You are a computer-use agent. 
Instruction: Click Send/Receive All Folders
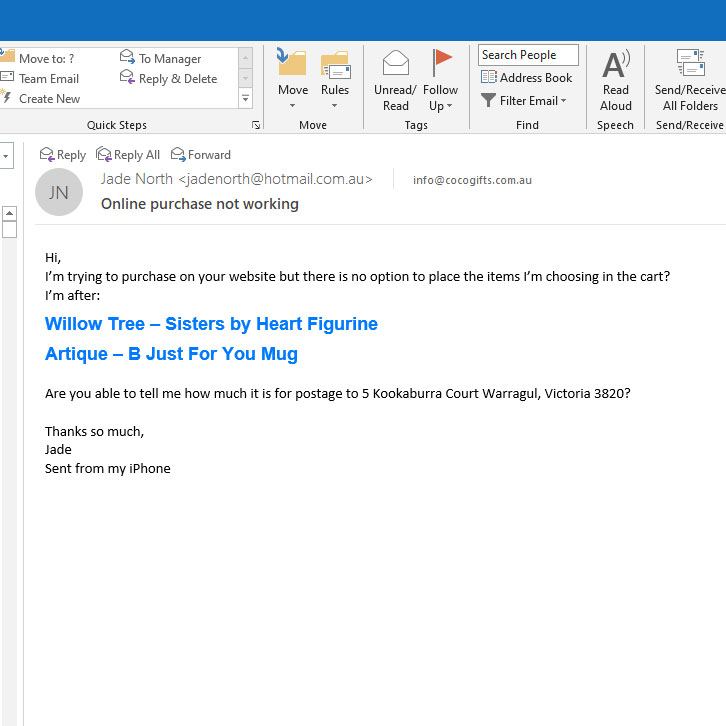(689, 81)
